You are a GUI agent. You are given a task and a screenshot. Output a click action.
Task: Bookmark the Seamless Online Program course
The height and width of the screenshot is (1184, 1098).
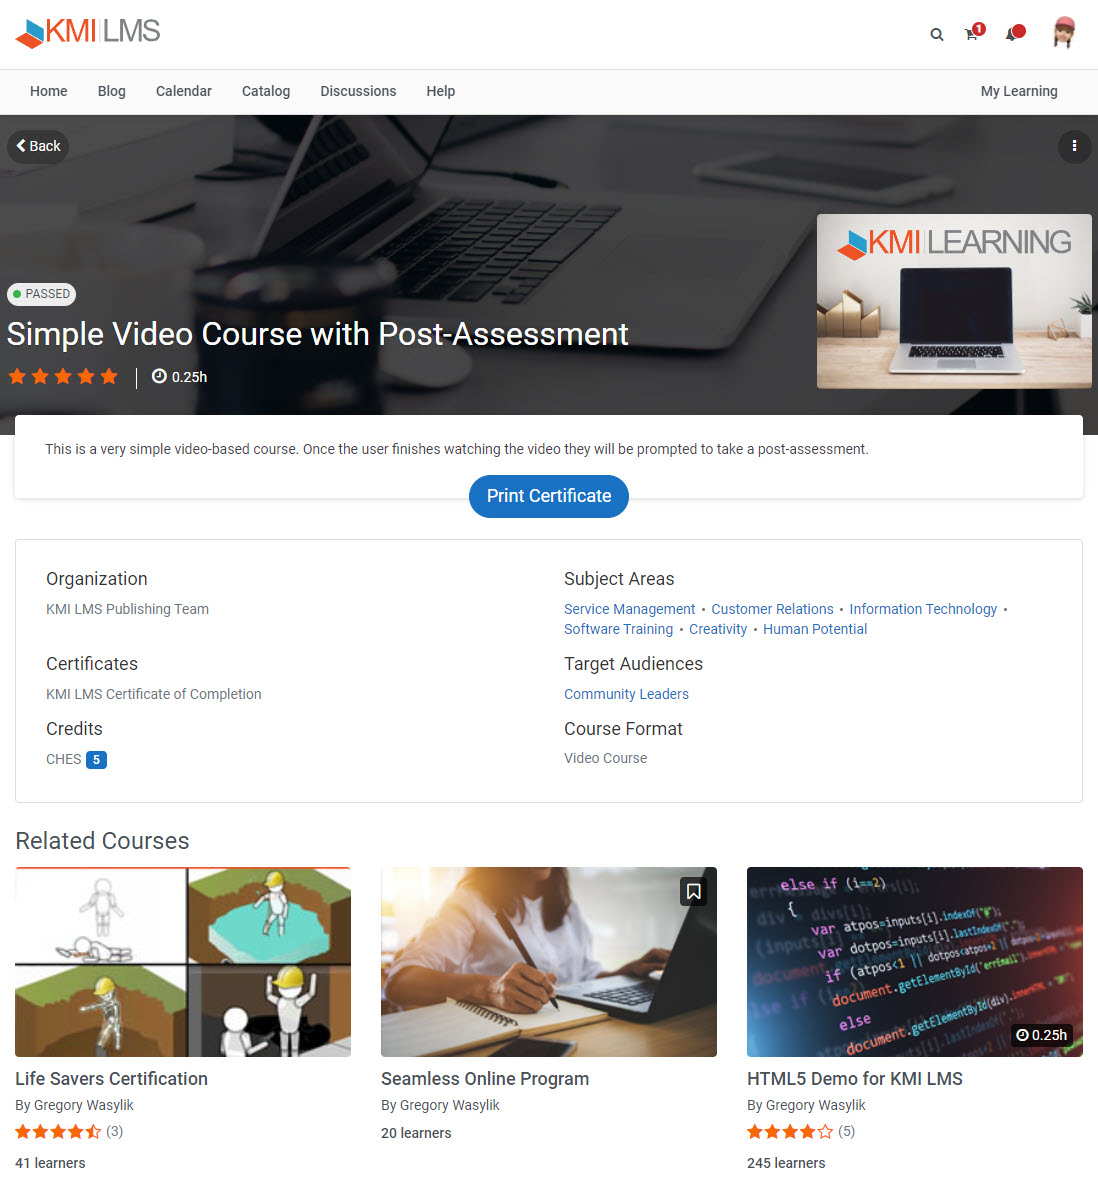pyautogui.click(x=693, y=892)
